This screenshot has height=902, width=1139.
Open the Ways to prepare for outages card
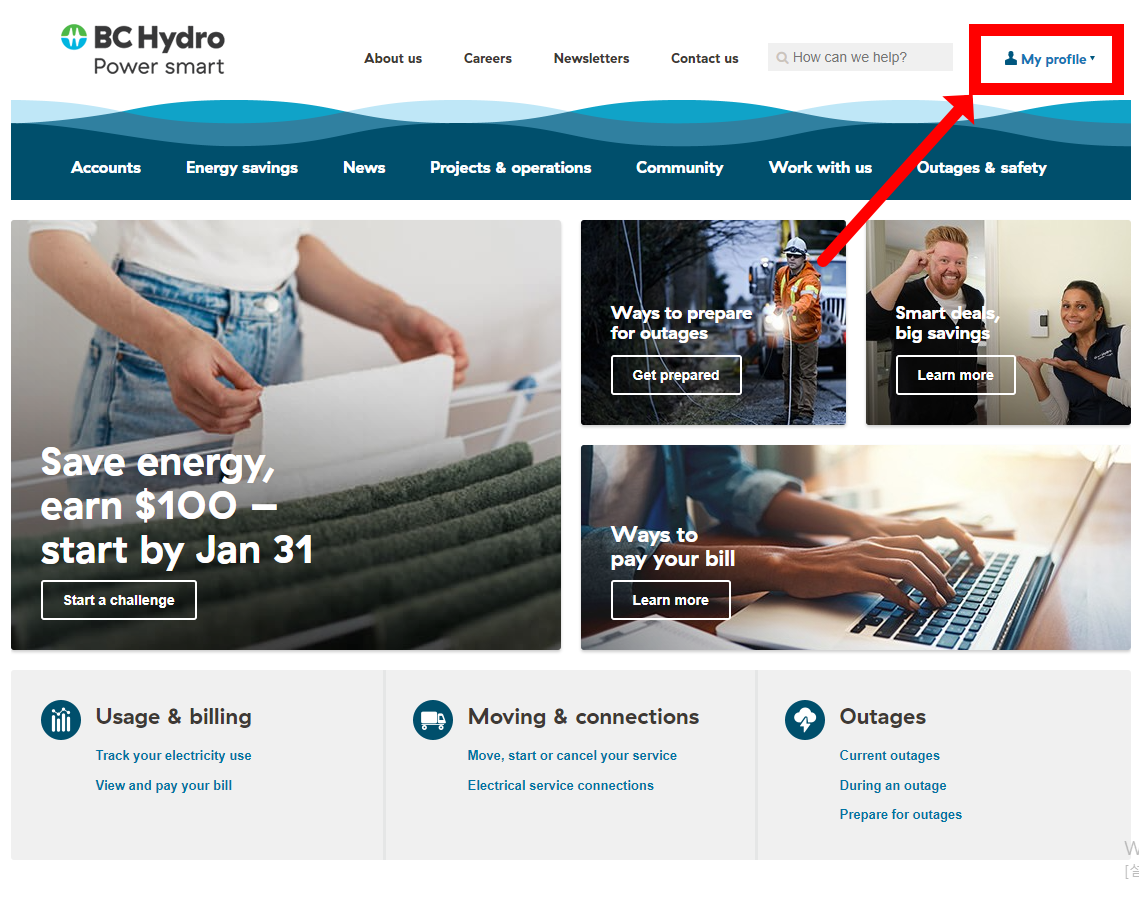tap(713, 322)
